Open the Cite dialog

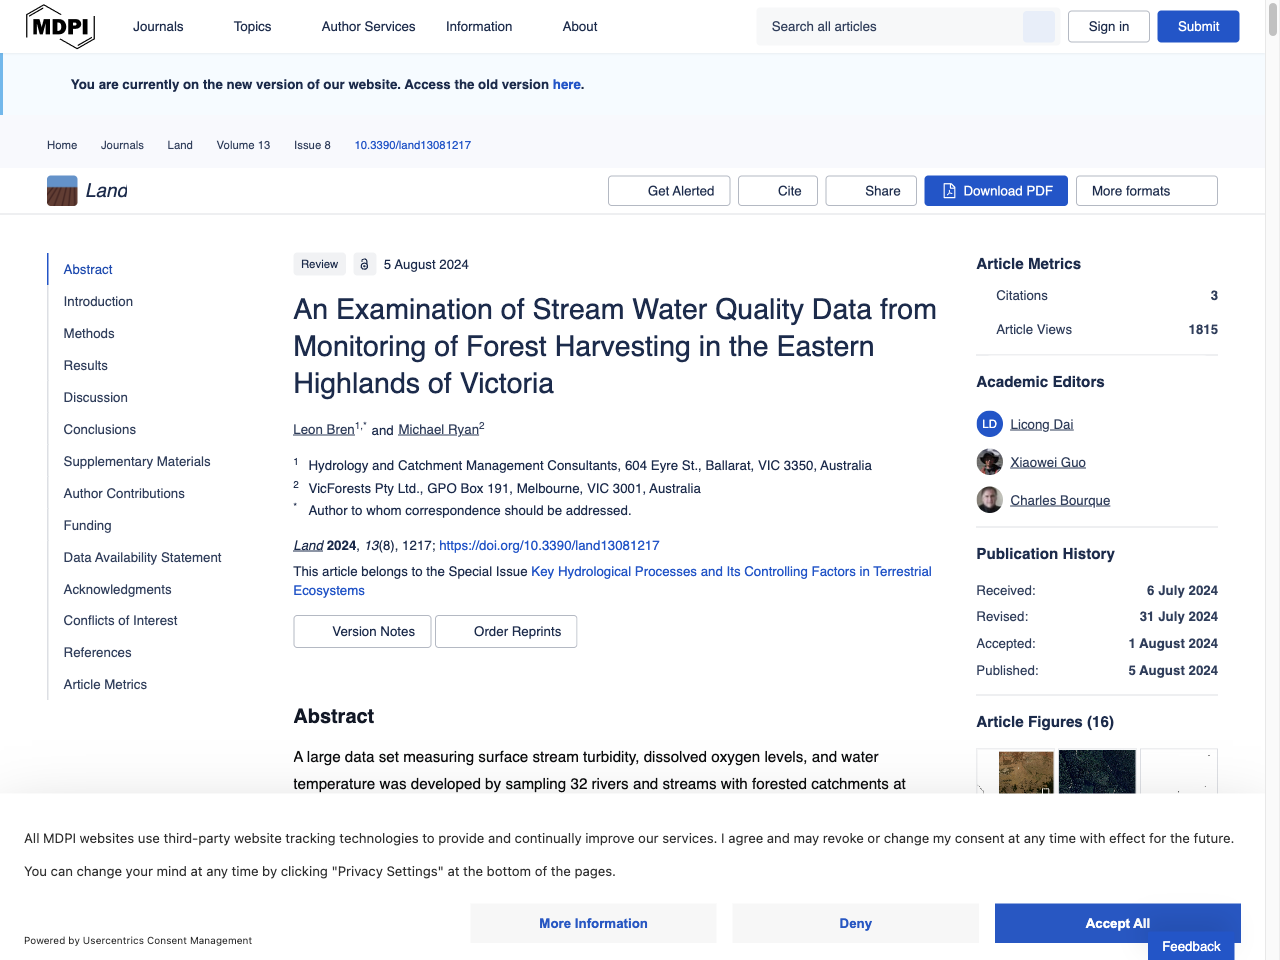[x=777, y=190]
